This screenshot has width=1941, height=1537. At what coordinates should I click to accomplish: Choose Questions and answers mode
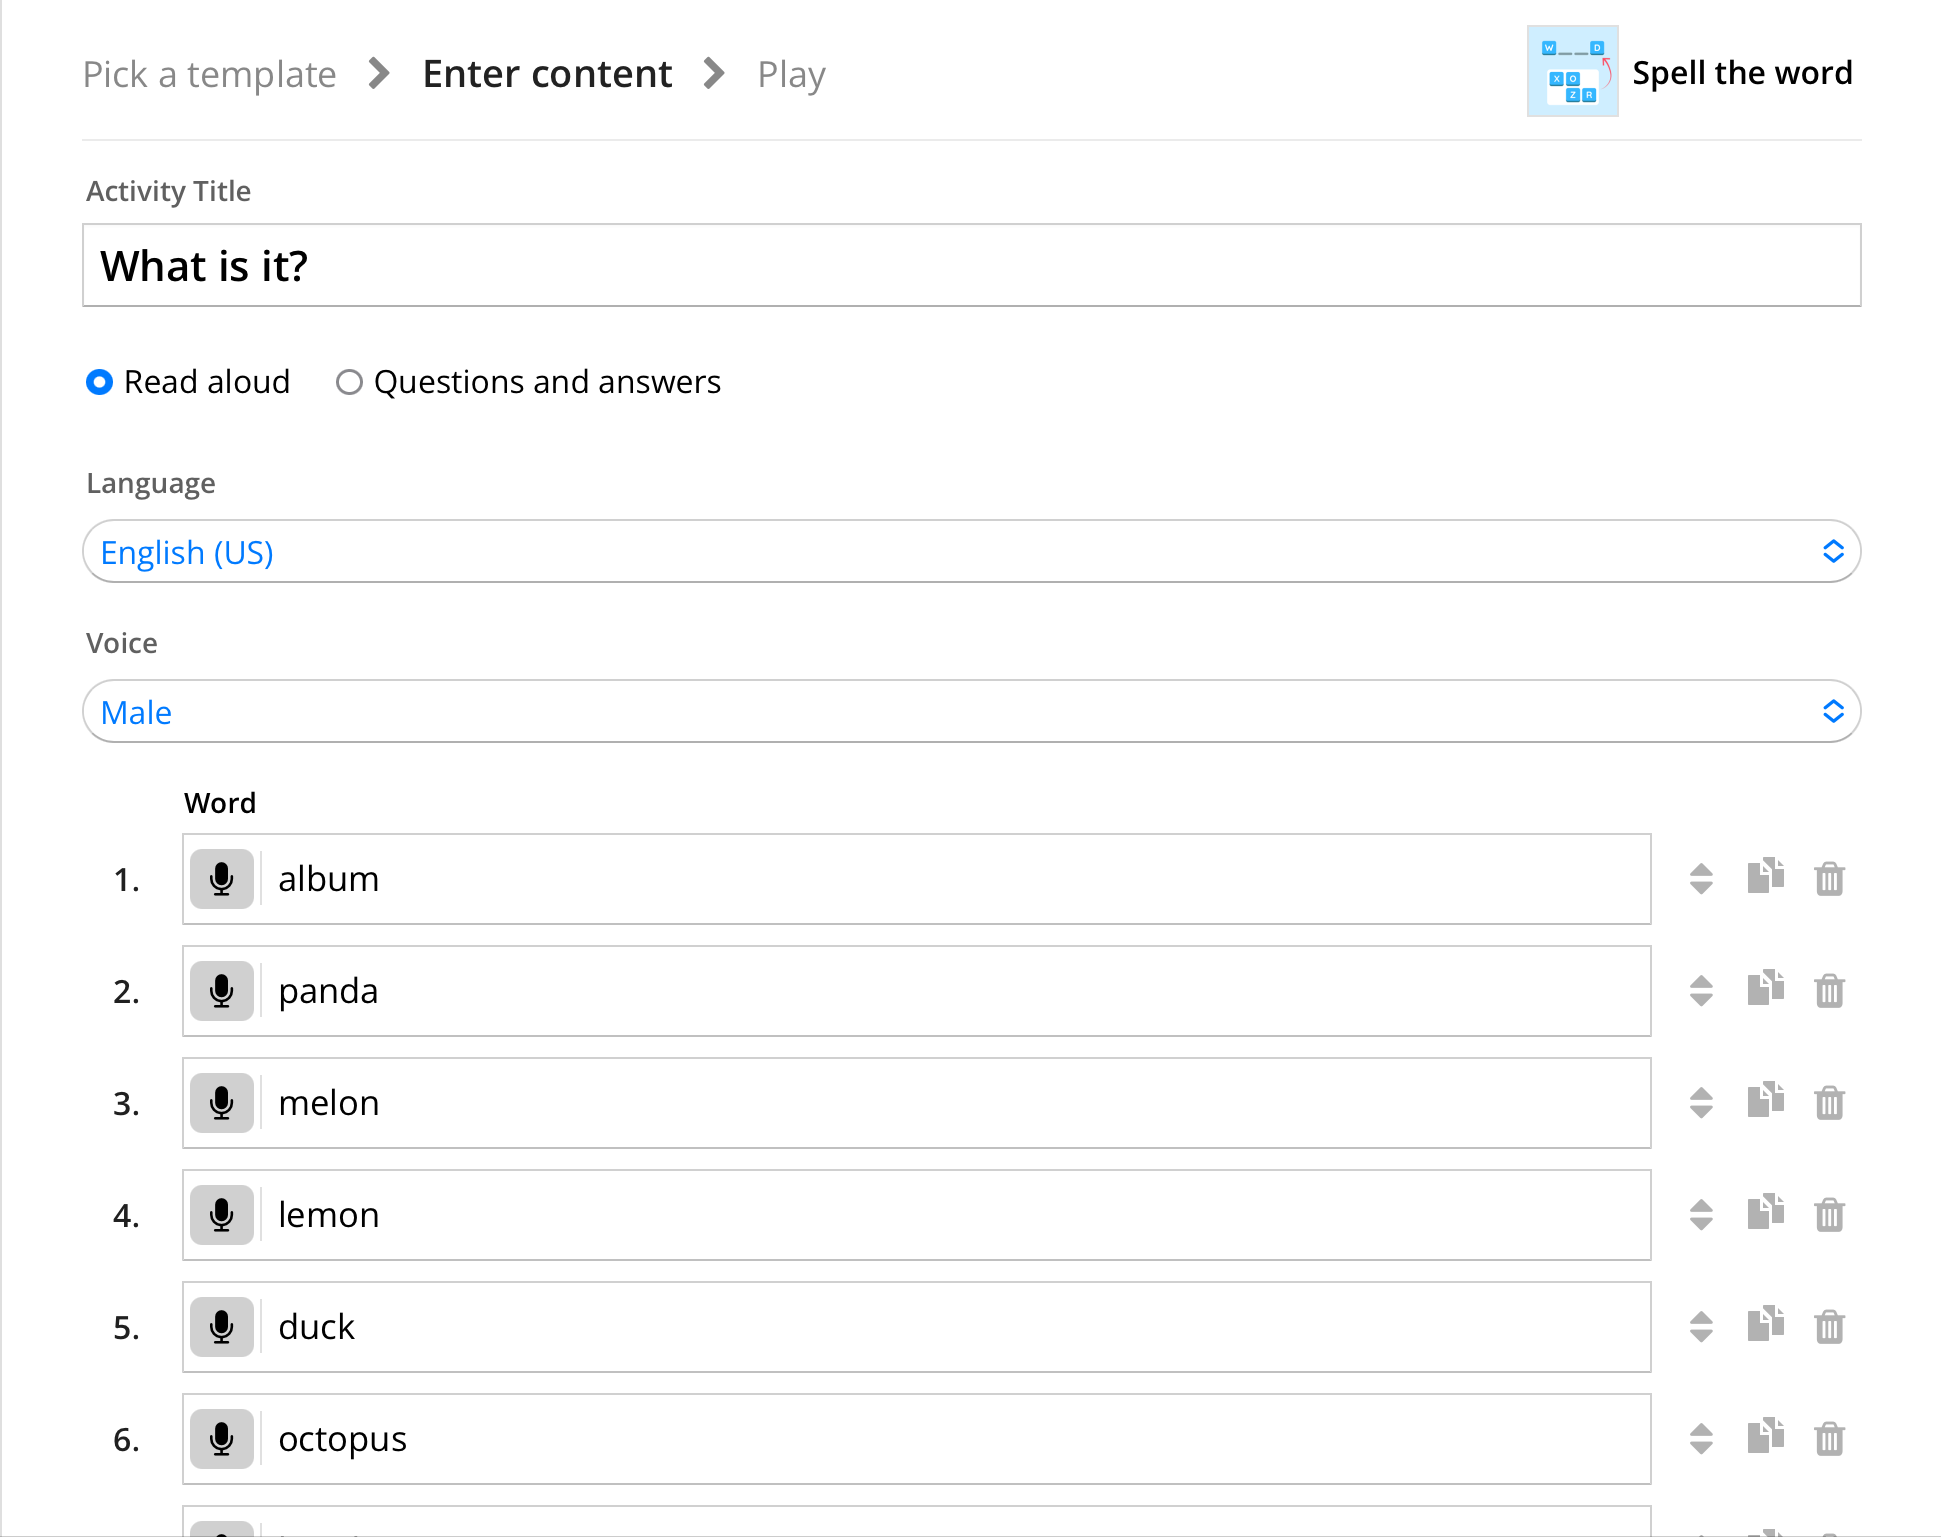349,382
